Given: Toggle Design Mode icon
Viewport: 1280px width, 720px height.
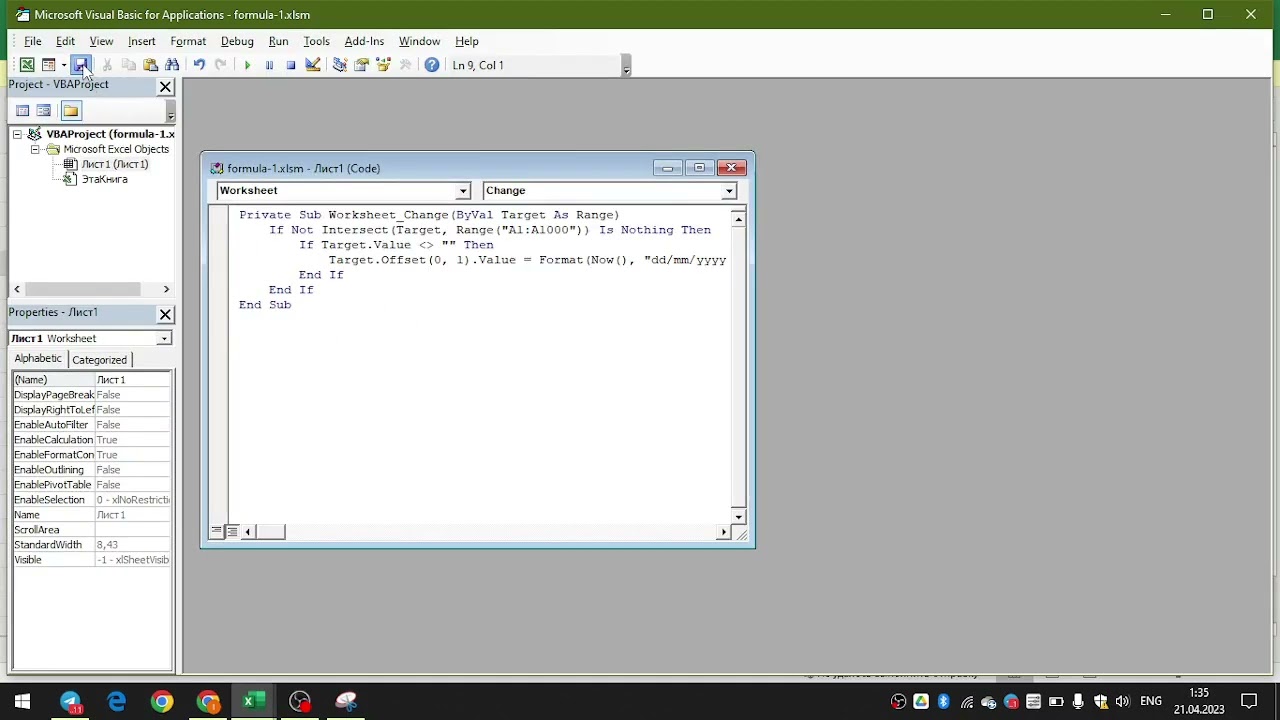Looking at the screenshot, I should [x=313, y=65].
